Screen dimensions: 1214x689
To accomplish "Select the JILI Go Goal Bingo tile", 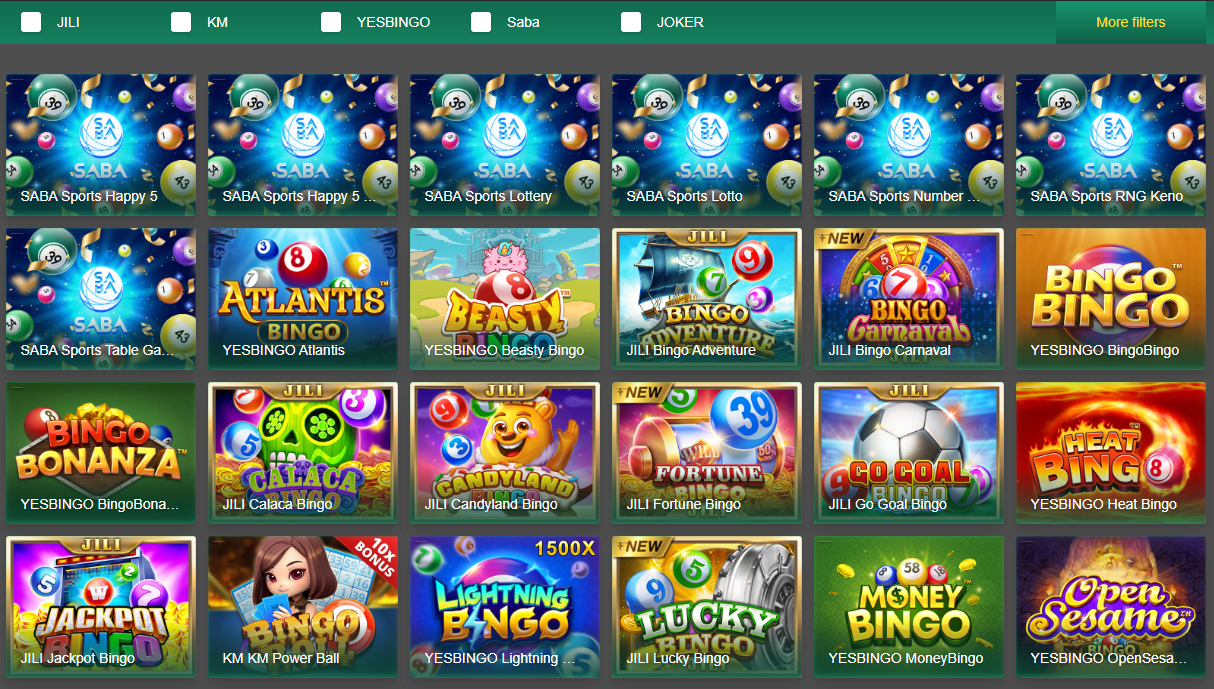I will point(909,453).
